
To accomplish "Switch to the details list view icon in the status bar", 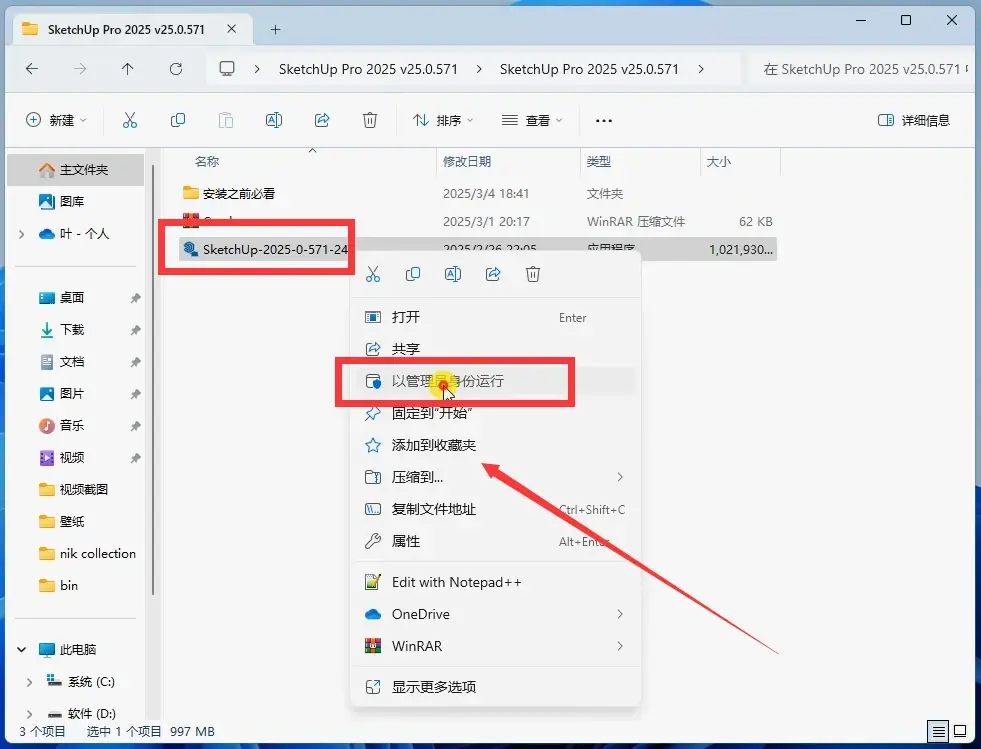I will [x=938, y=731].
